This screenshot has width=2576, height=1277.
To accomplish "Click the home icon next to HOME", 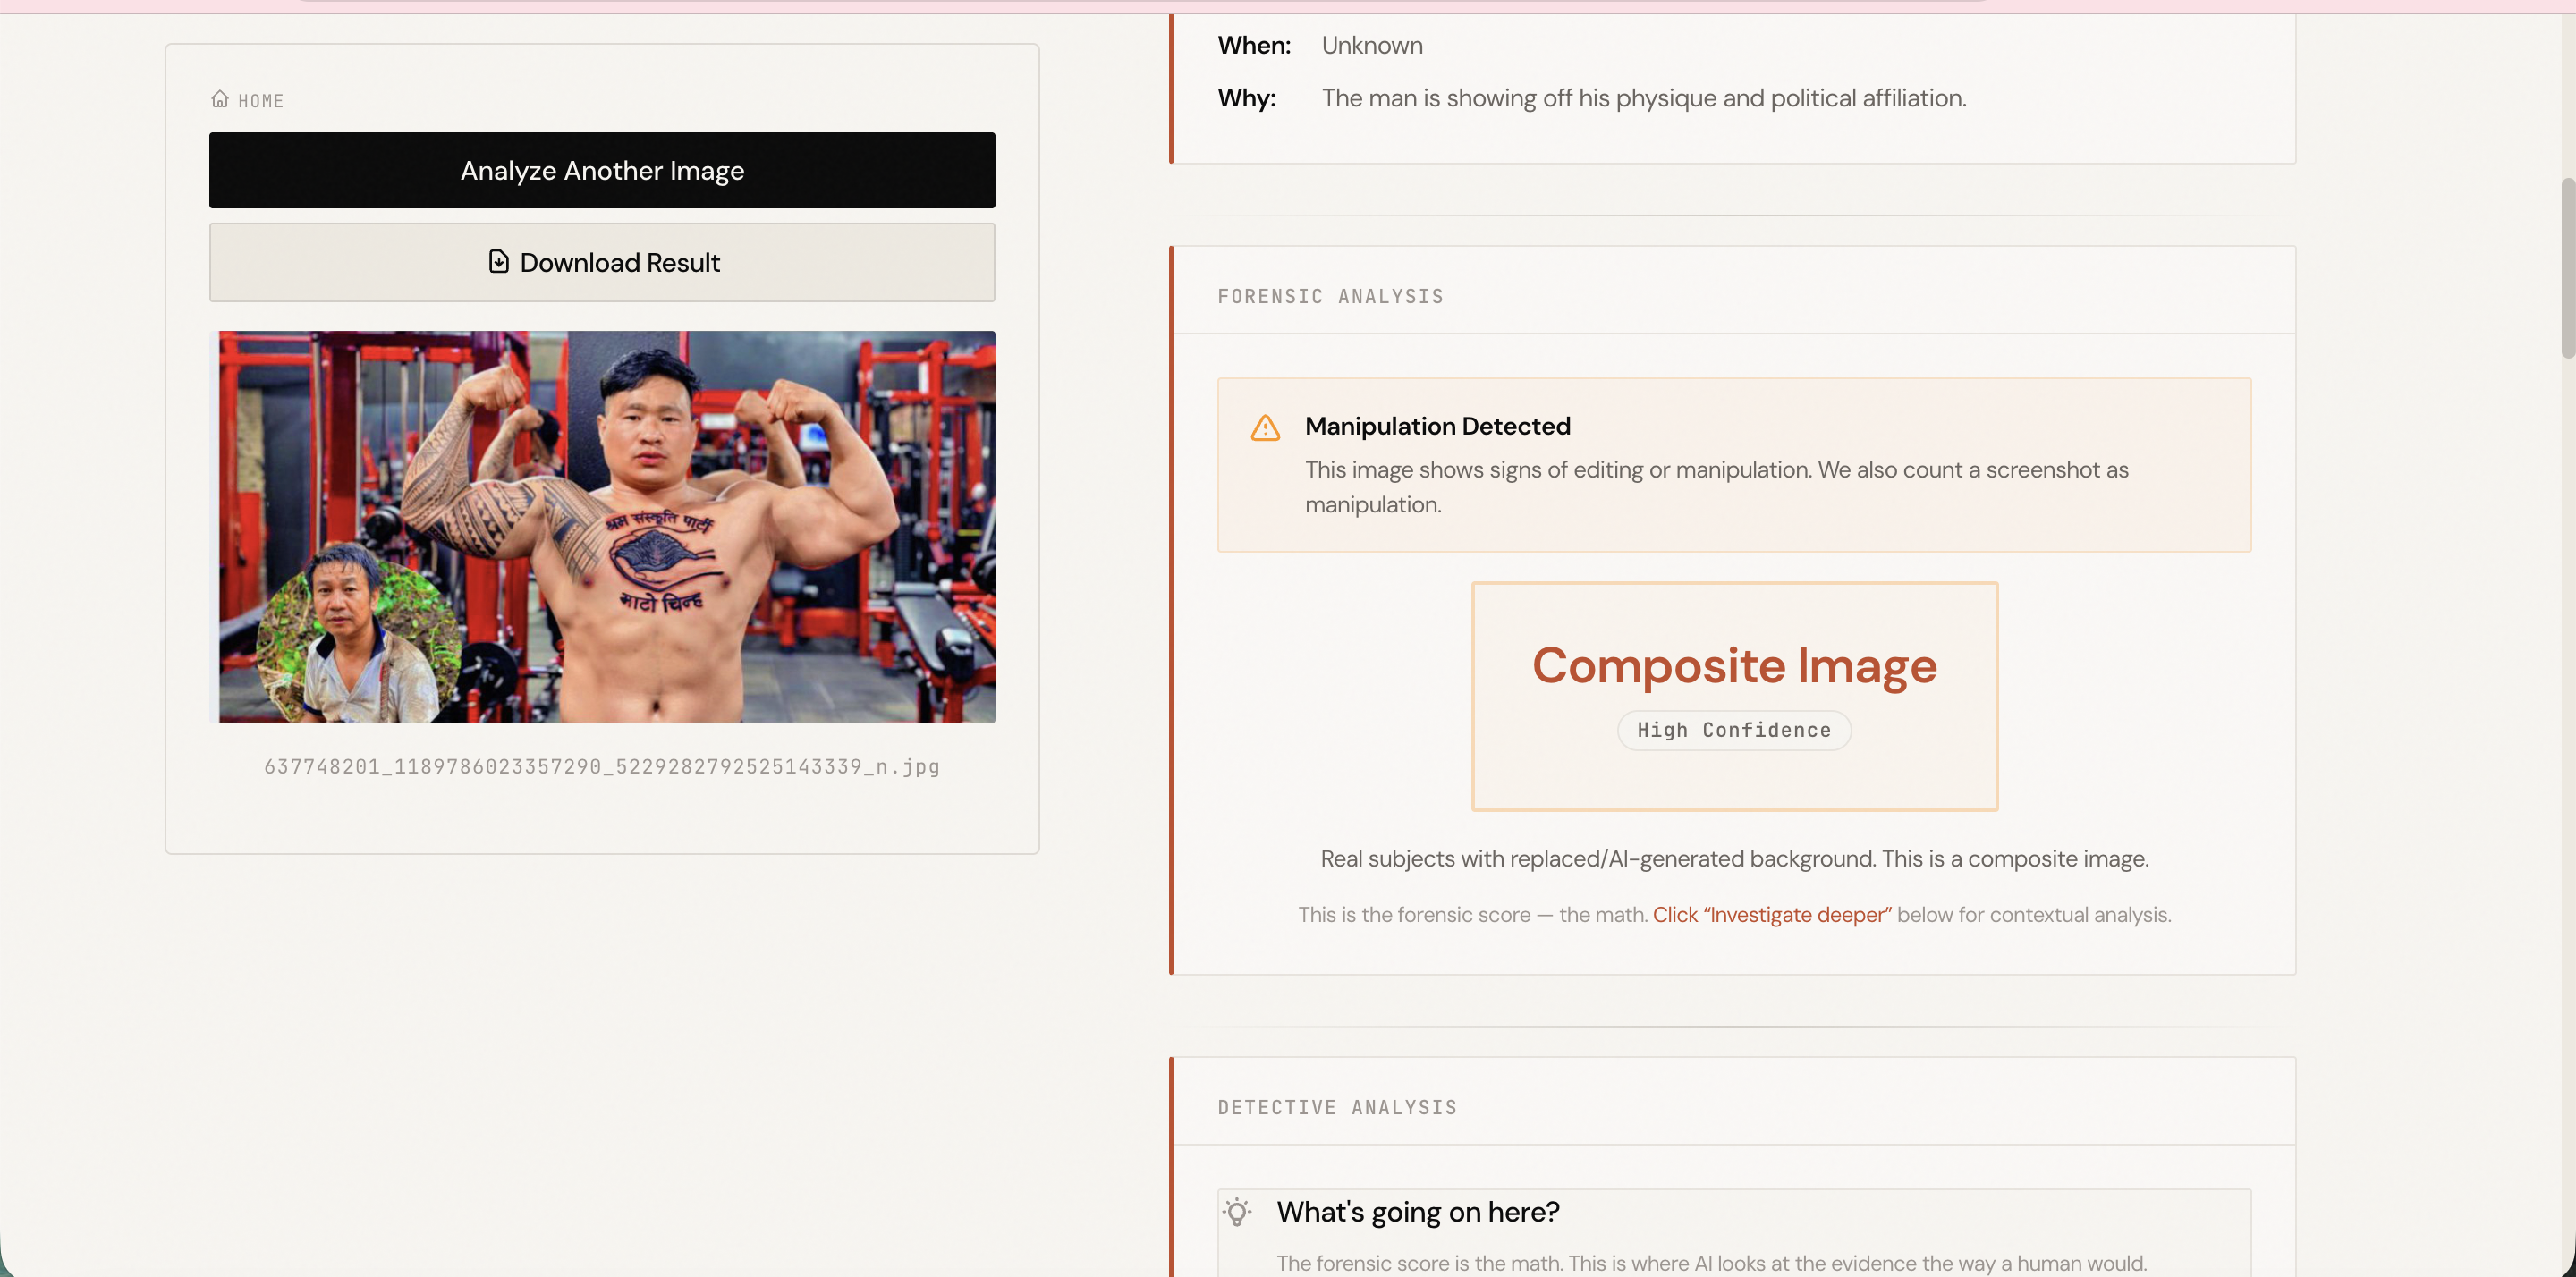I will coord(221,98).
